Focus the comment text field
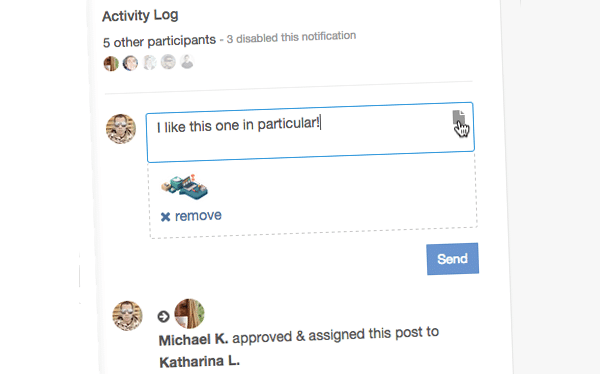Image resolution: width=600 pixels, height=374 pixels. tap(310, 132)
